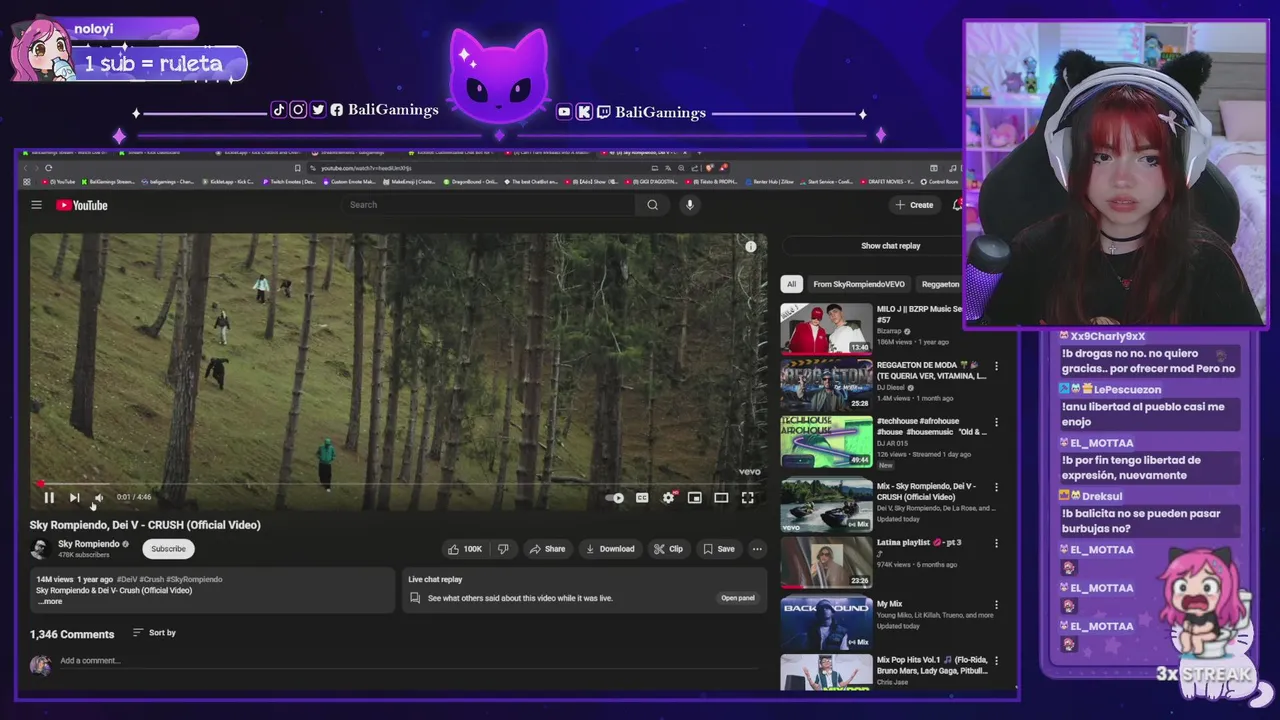Switch to theater mode
Screen dimensions: 1280x720
click(721, 497)
